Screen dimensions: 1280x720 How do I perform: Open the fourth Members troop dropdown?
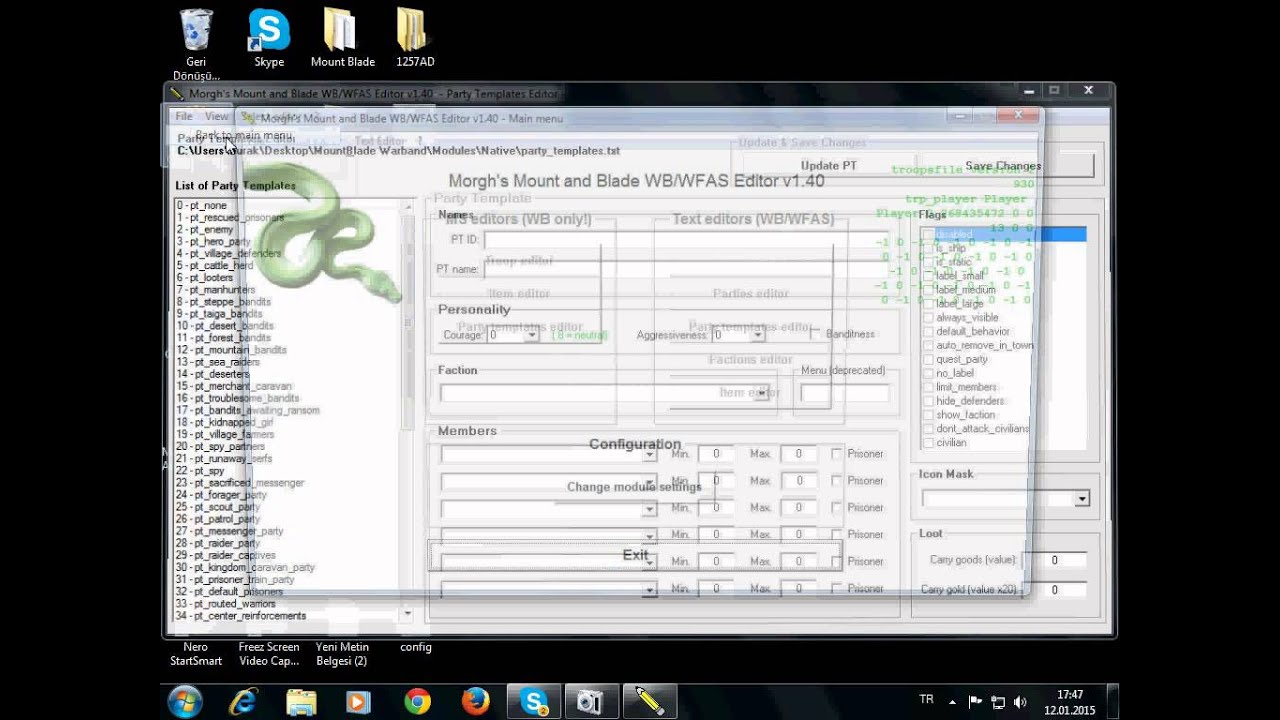click(649, 535)
